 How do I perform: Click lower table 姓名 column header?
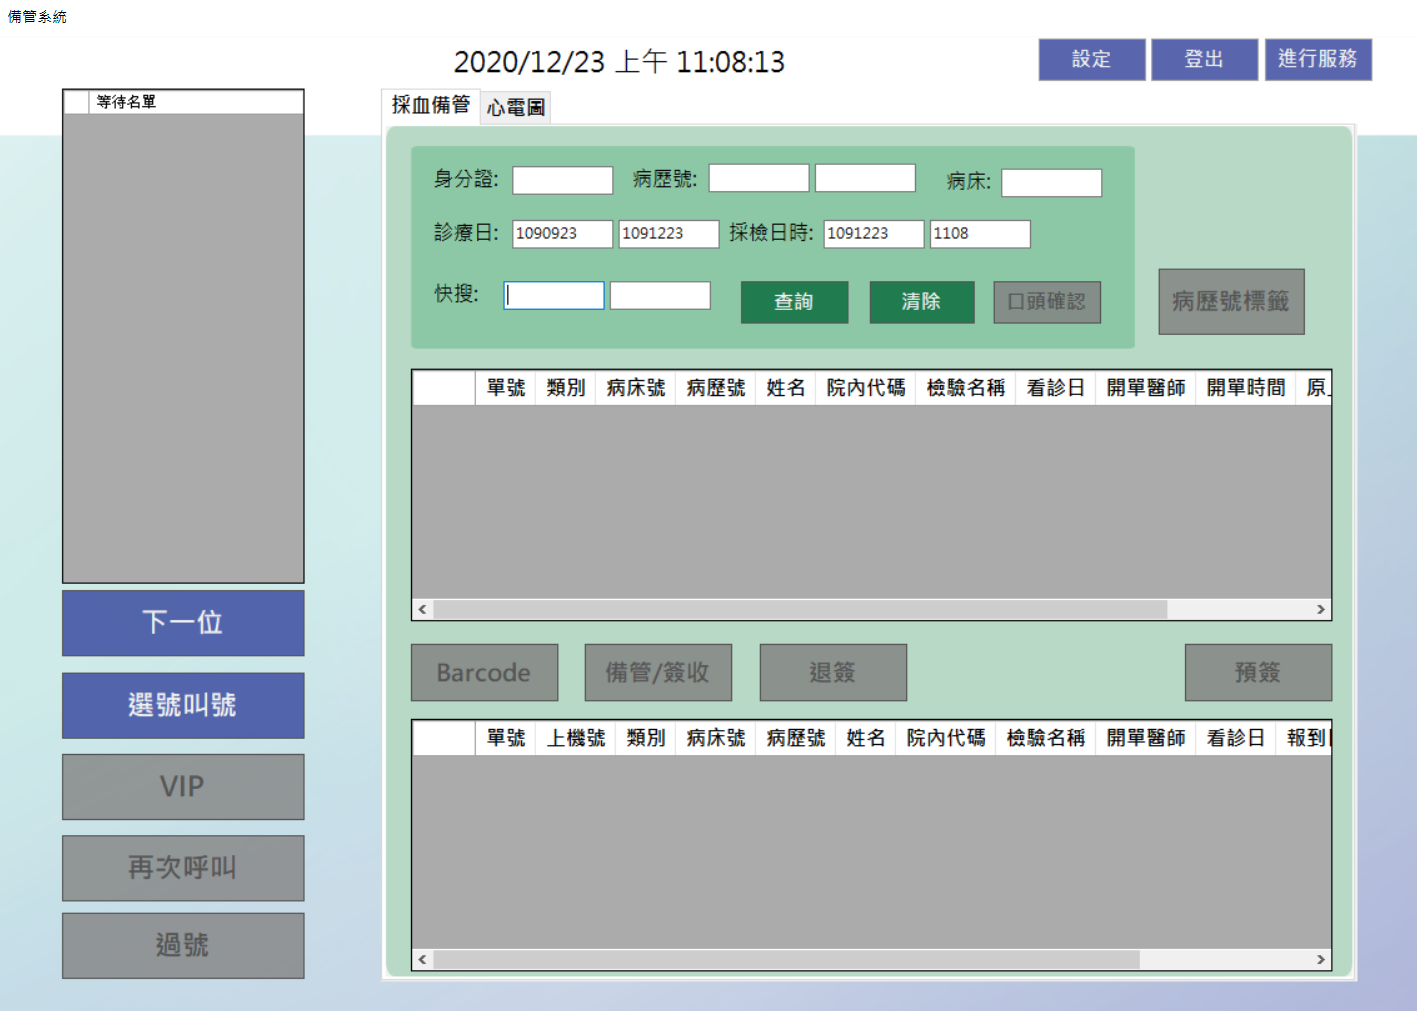click(x=865, y=738)
